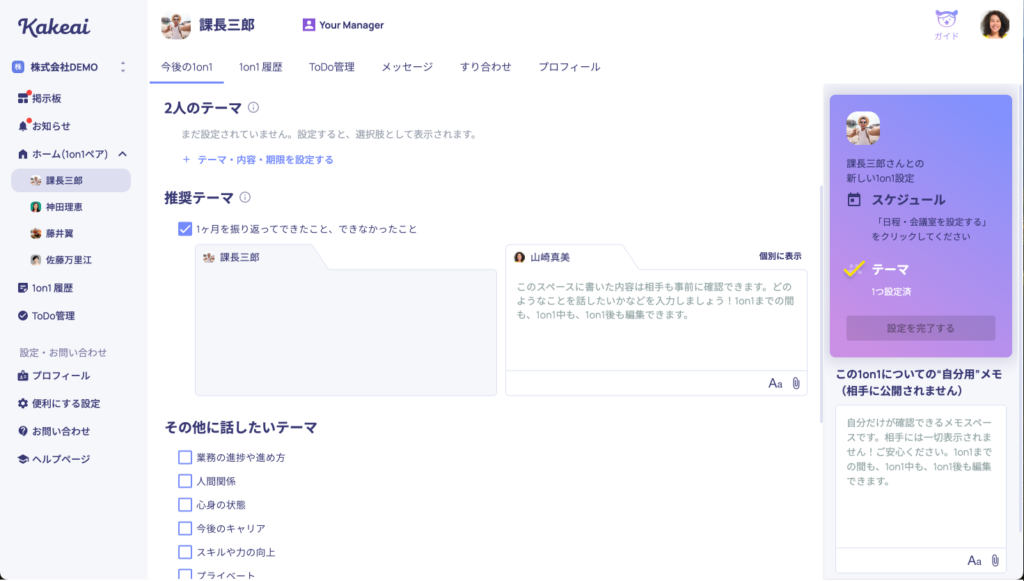
Task: Switch to the 今後の1on1 tab
Action: click(187, 67)
